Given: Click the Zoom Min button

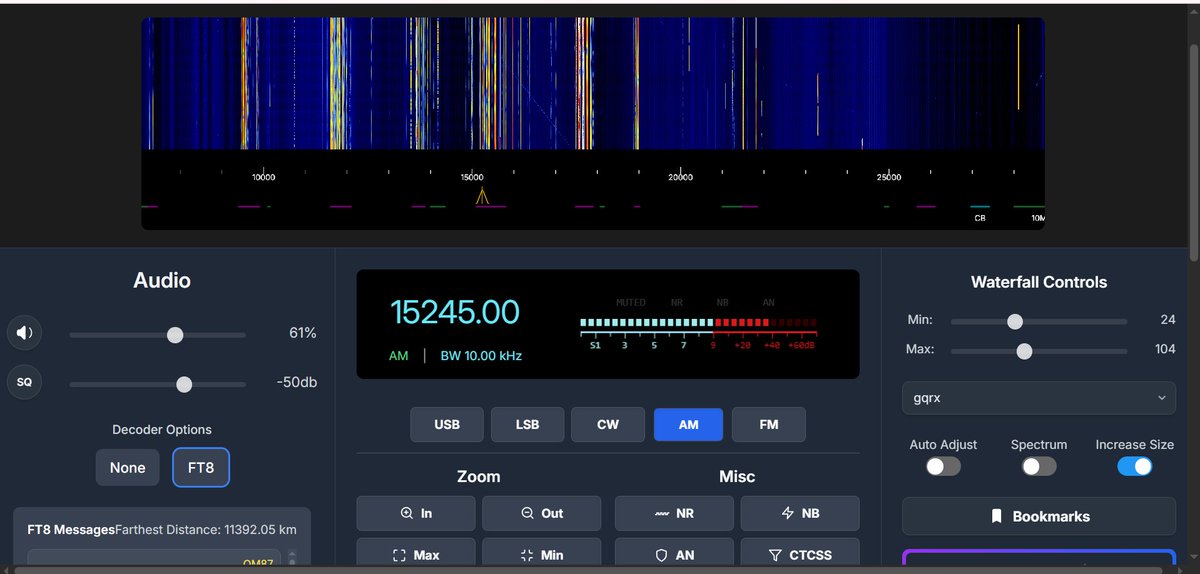Looking at the screenshot, I should (542, 554).
